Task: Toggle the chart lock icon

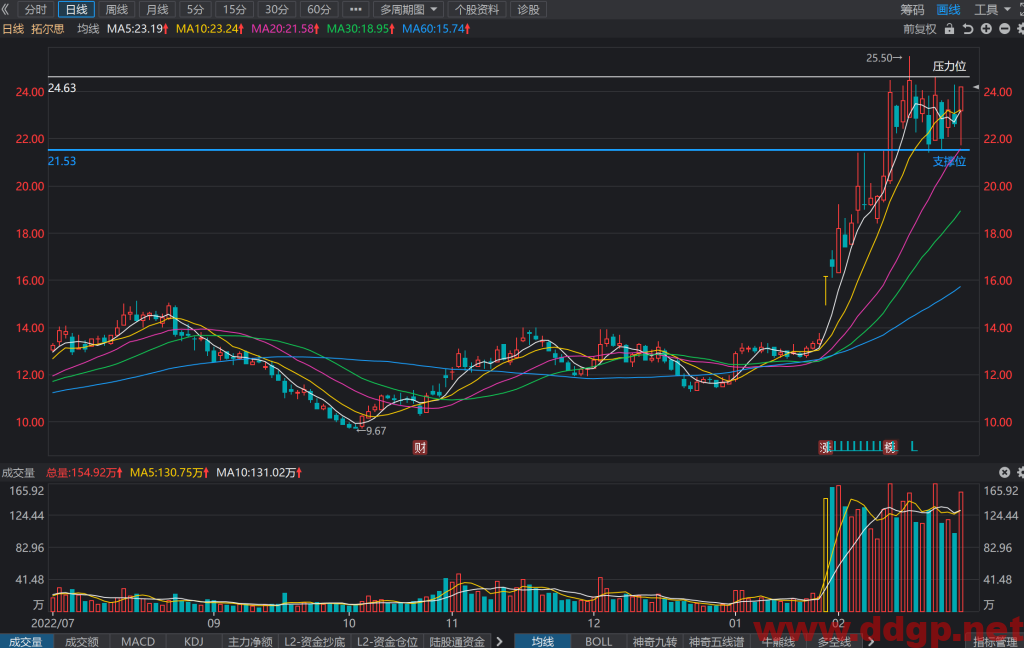Action: (x=950, y=29)
